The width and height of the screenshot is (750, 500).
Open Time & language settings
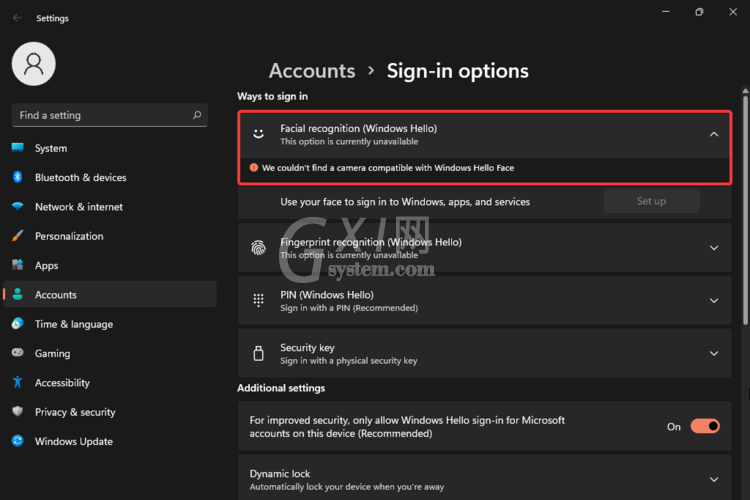pyautogui.click(x=110, y=324)
